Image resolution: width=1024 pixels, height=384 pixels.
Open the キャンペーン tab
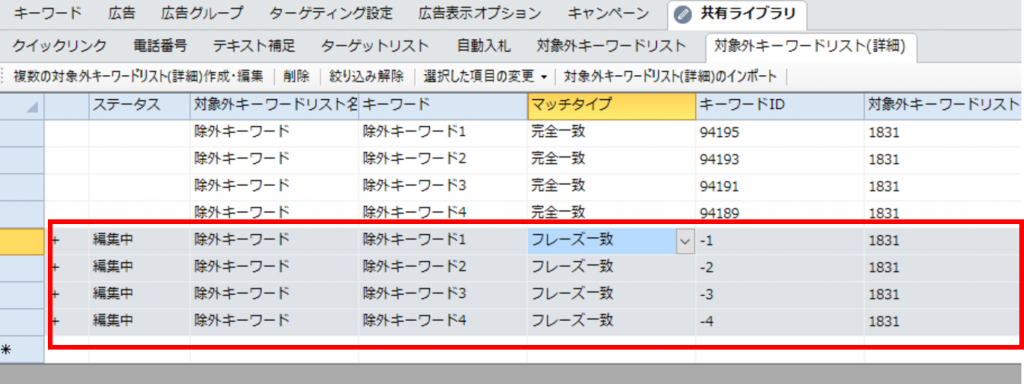608,13
